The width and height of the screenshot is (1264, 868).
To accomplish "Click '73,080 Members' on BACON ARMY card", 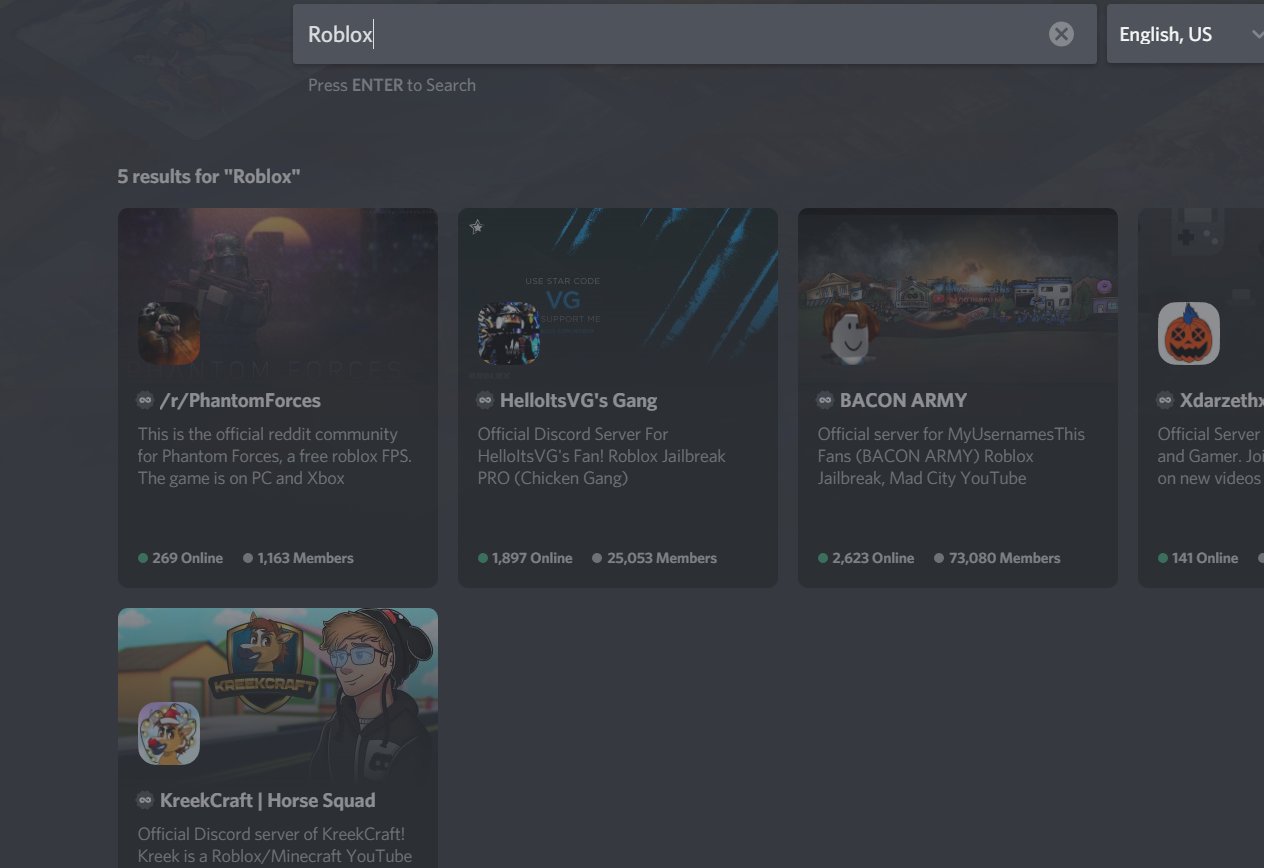I will pos(997,558).
